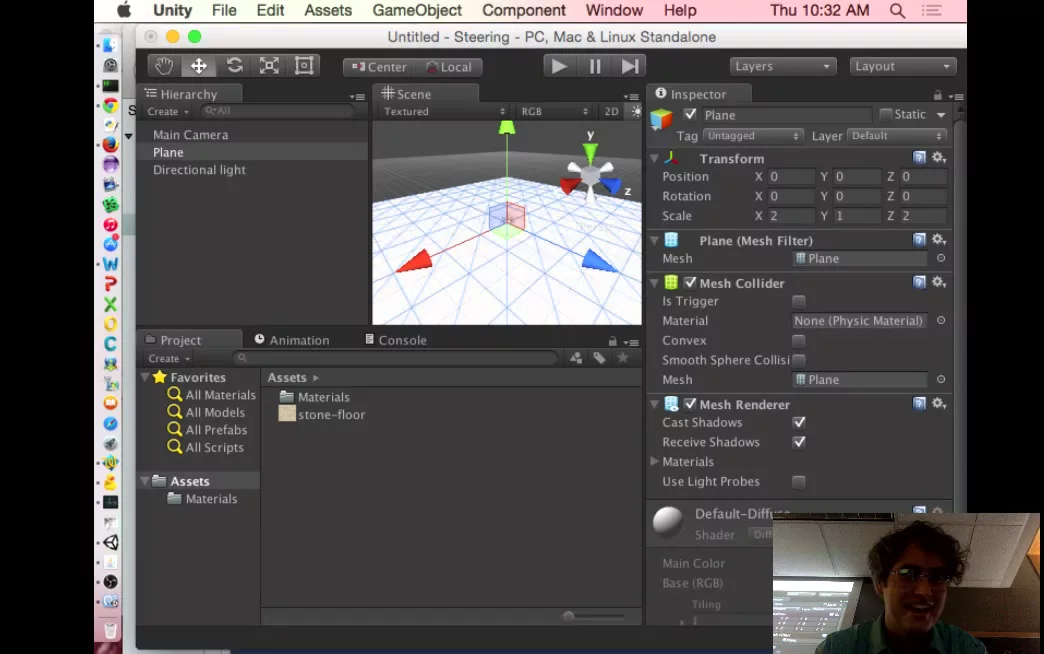Open the Layers dropdown
Image resolution: width=1044 pixels, height=654 pixels.
(782, 66)
